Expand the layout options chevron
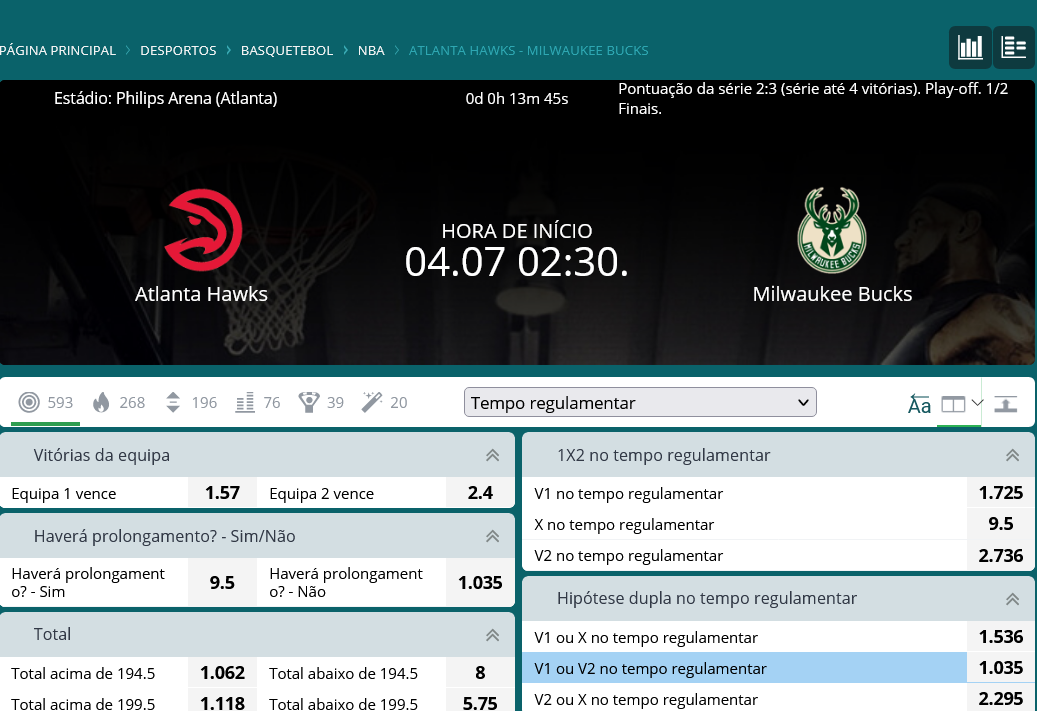Viewport: 1037px width, 711px height. 977,403
